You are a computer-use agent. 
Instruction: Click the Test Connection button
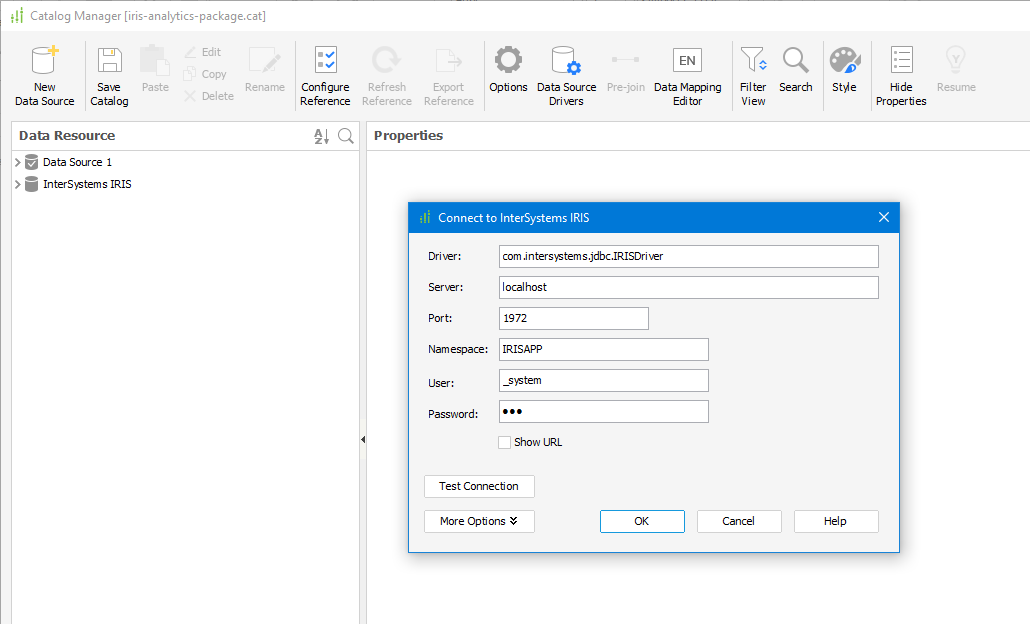click(x=479, y=486)
